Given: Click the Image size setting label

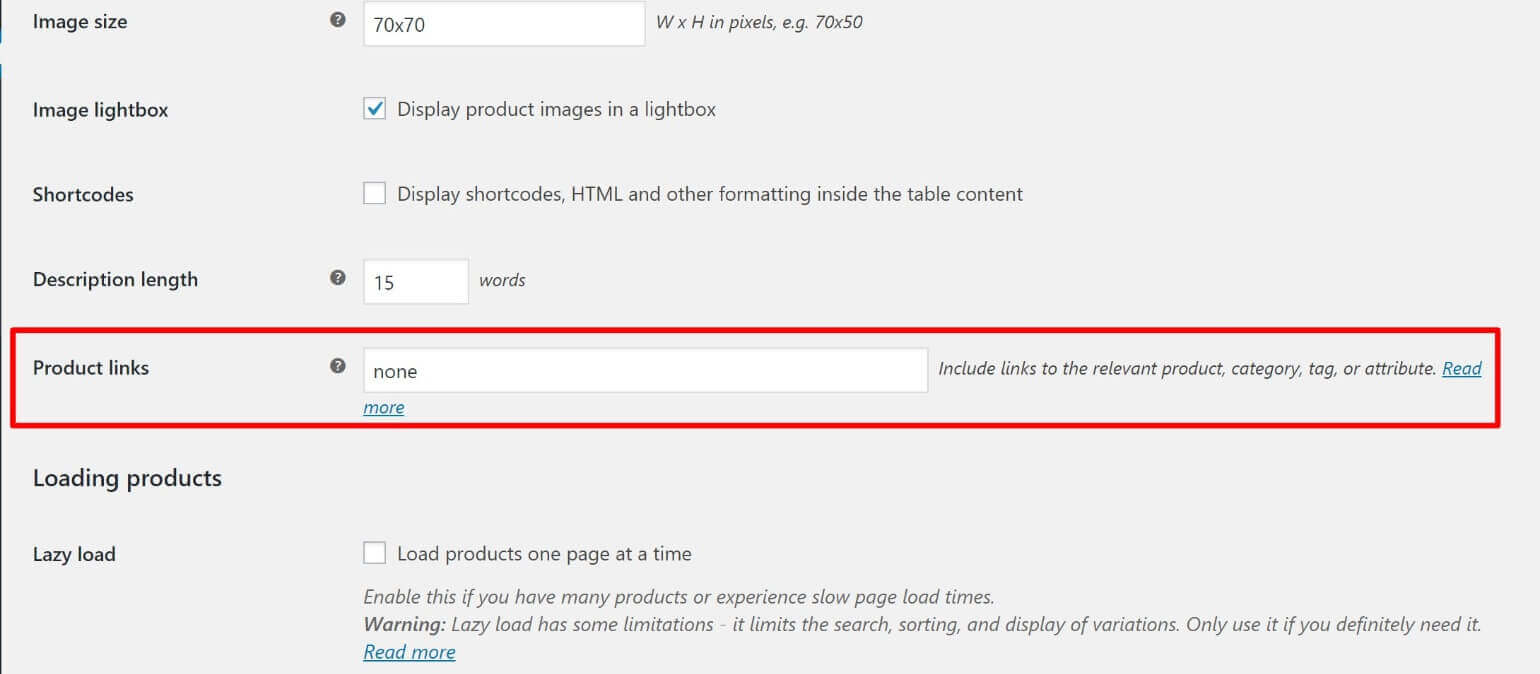Looking at the screenshot, I should [80, 21].
